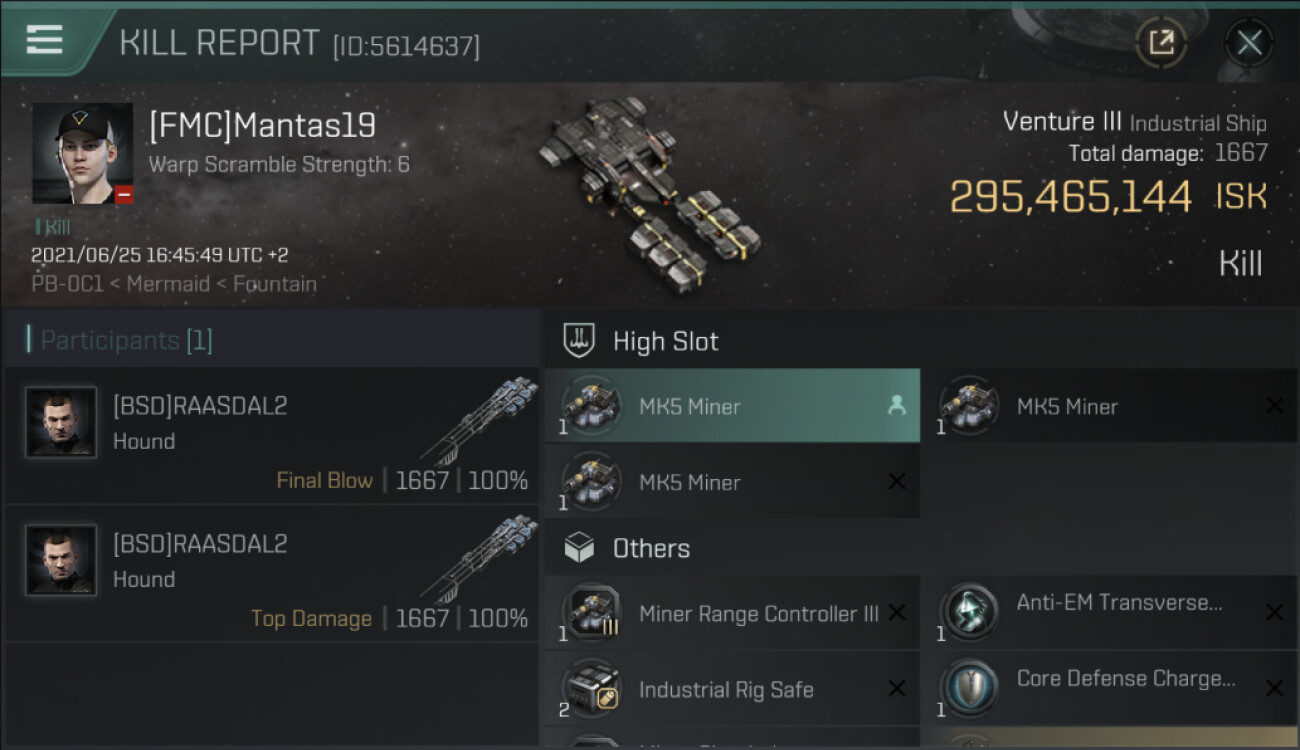1300x750 pixels.
Task: Click the Top Damage RAASDAL2 portrait
Action: 61,560
